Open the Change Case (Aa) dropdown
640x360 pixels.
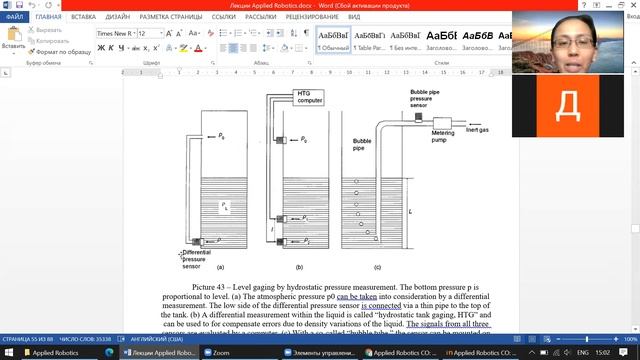pyautogui.click(x=194, y=33)
